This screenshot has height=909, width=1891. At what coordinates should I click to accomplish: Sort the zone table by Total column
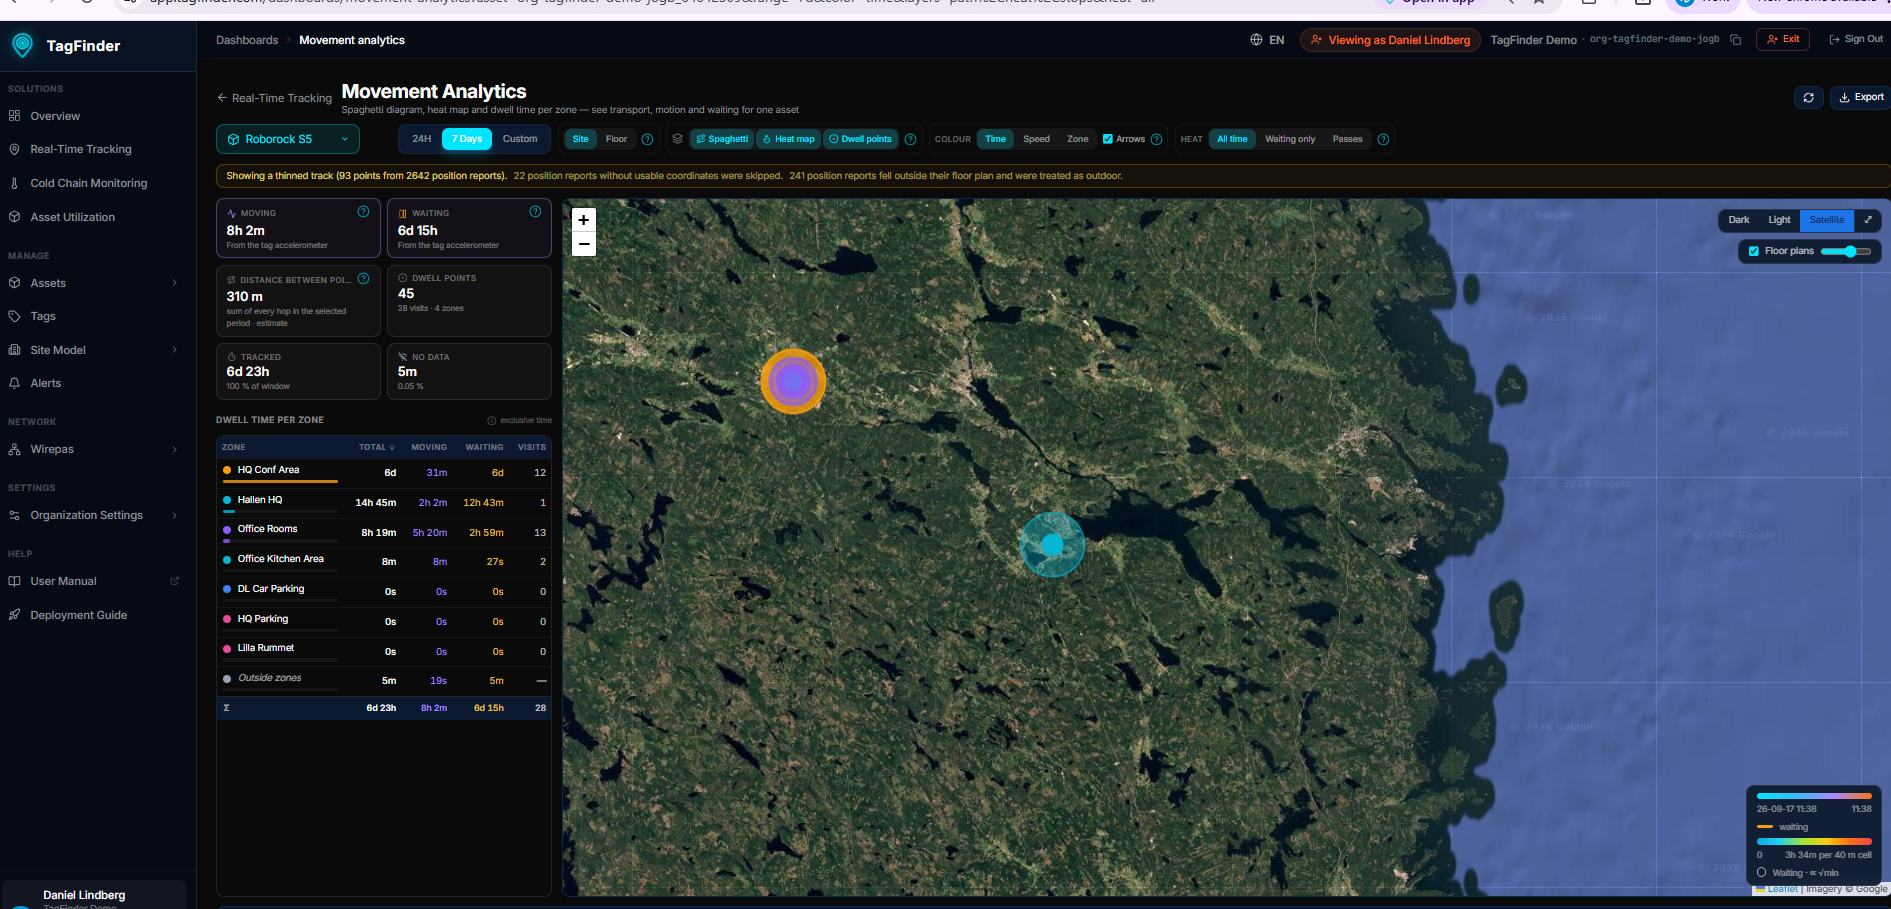376,447
